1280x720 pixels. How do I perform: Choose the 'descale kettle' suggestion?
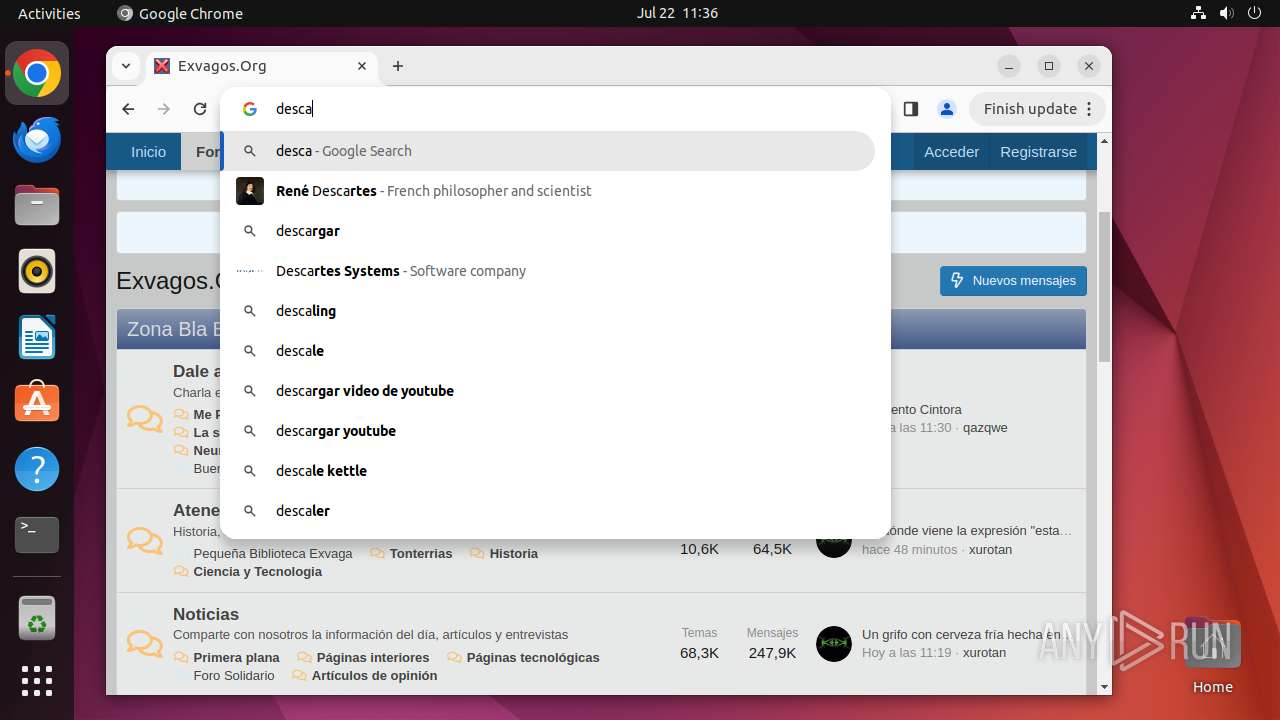(548, 471)
